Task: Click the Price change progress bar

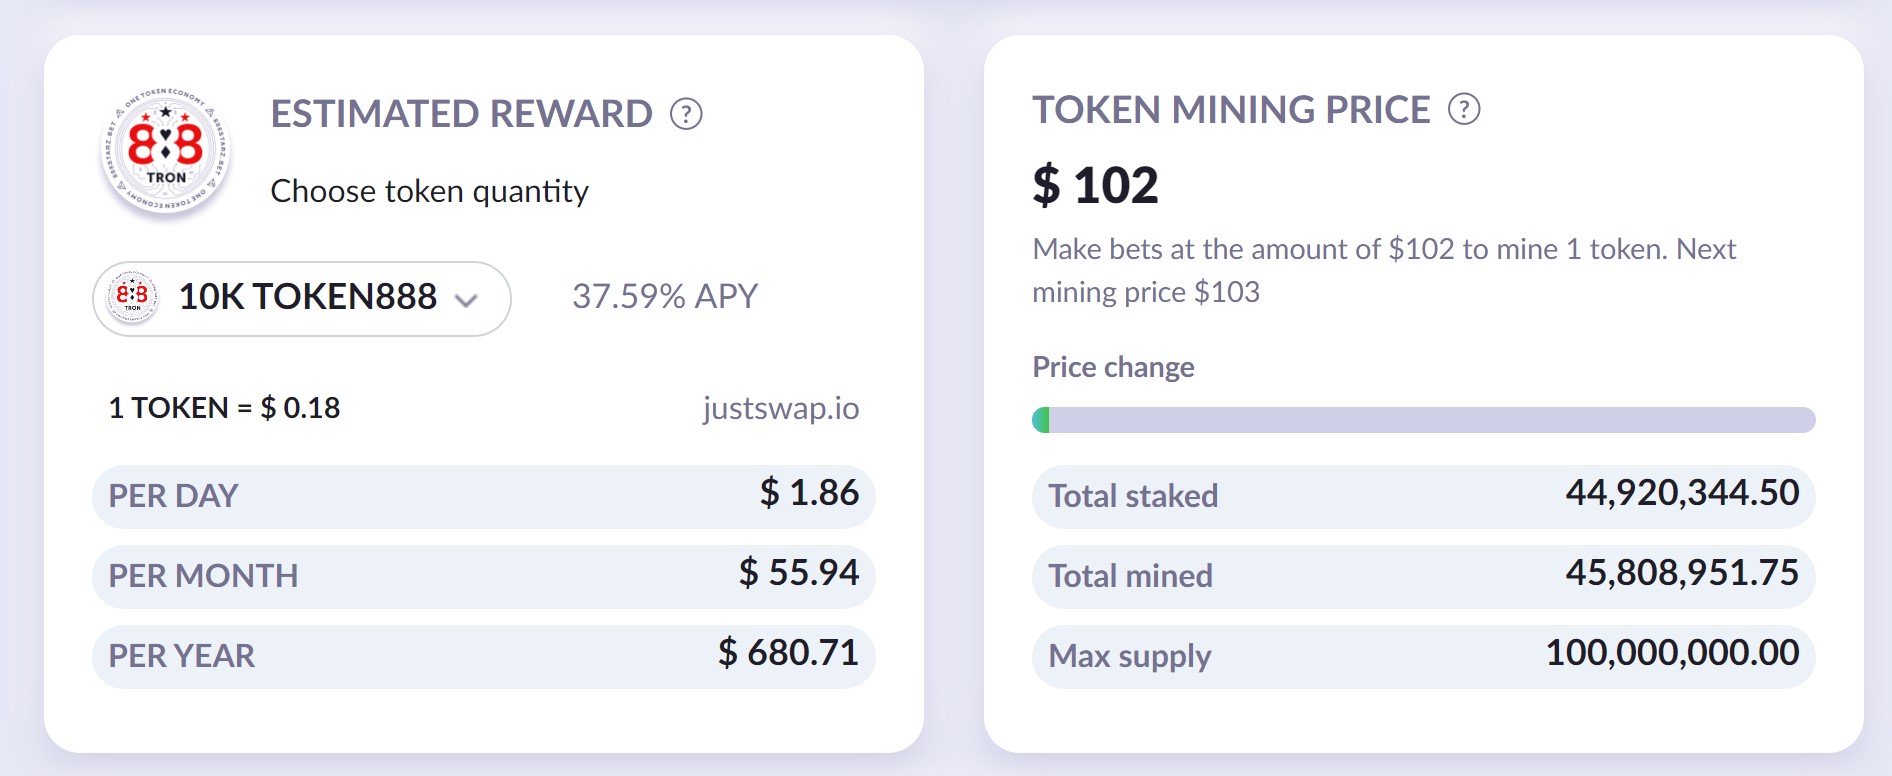Action: tap(1423, 420)
